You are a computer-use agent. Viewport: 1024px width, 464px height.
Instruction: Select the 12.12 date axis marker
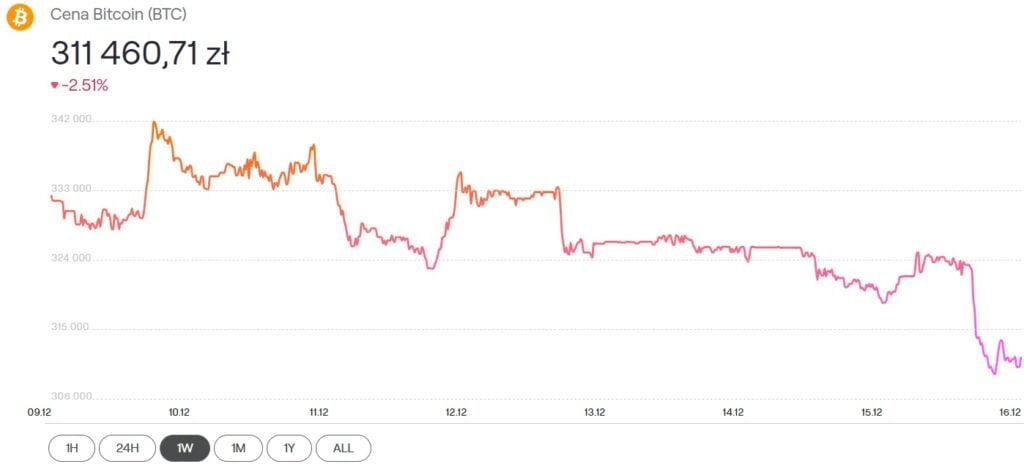[456, 412]
